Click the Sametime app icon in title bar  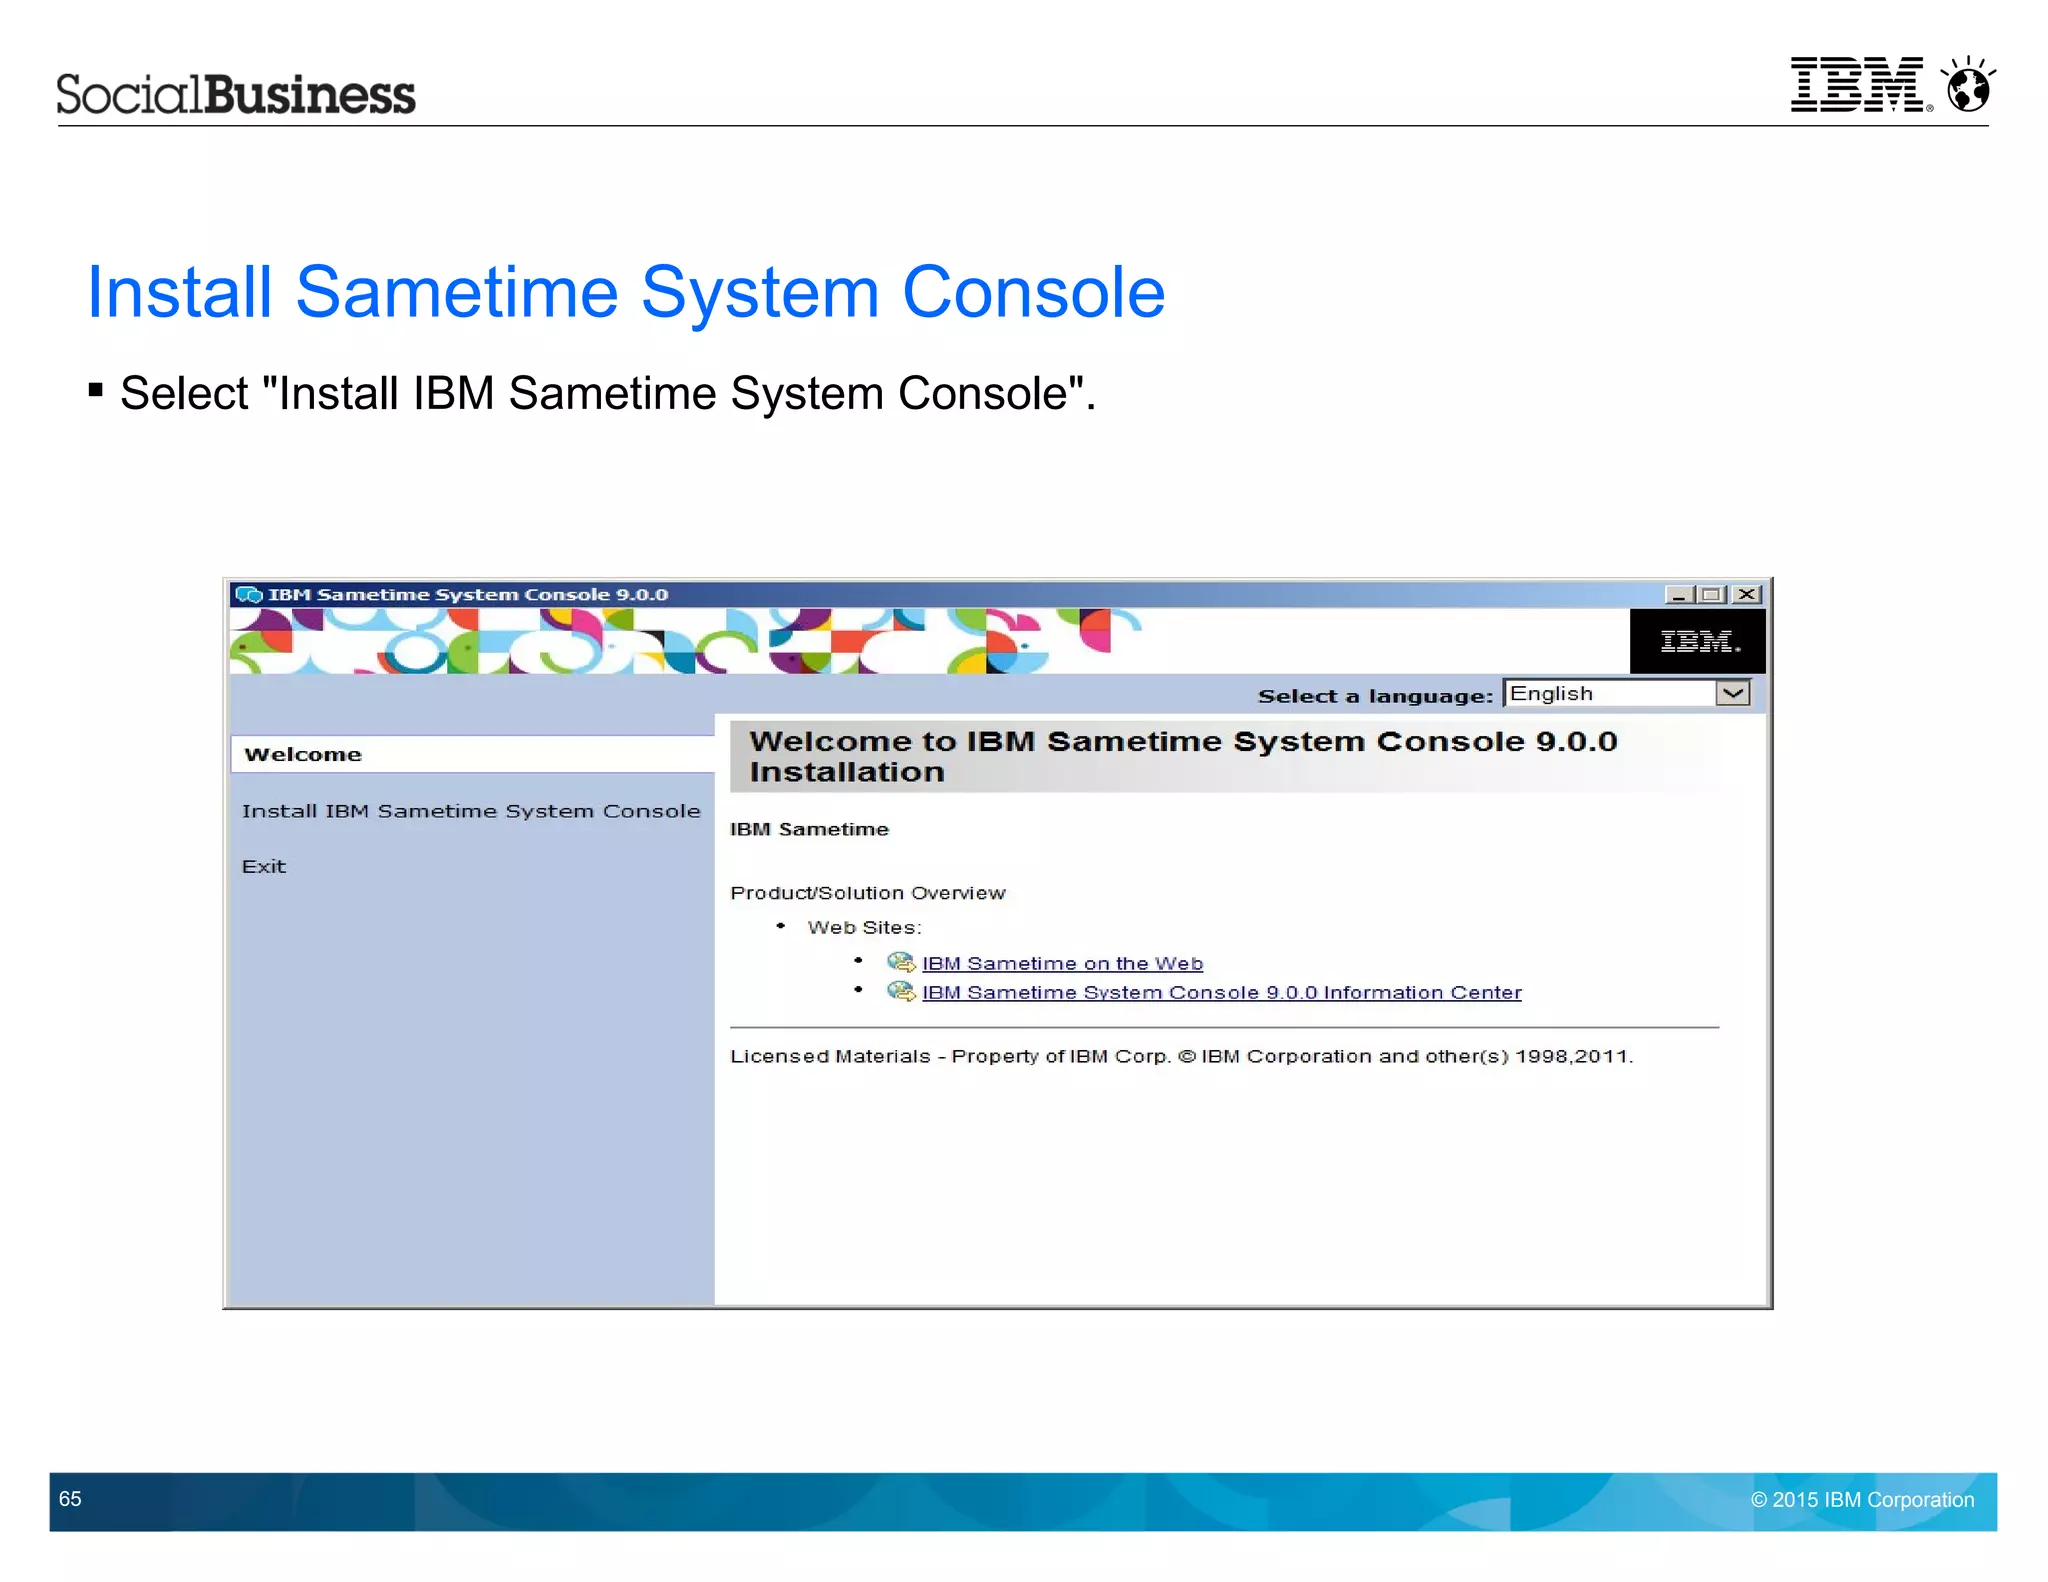(248, 595)
